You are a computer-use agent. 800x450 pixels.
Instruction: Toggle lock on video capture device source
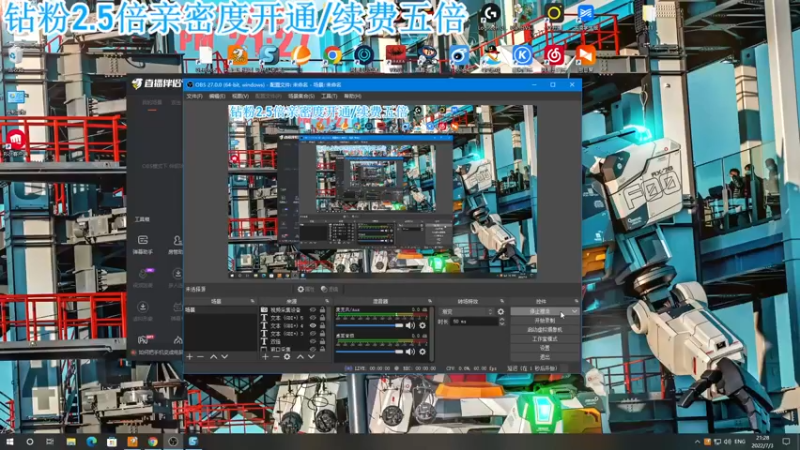pos(322,310)
